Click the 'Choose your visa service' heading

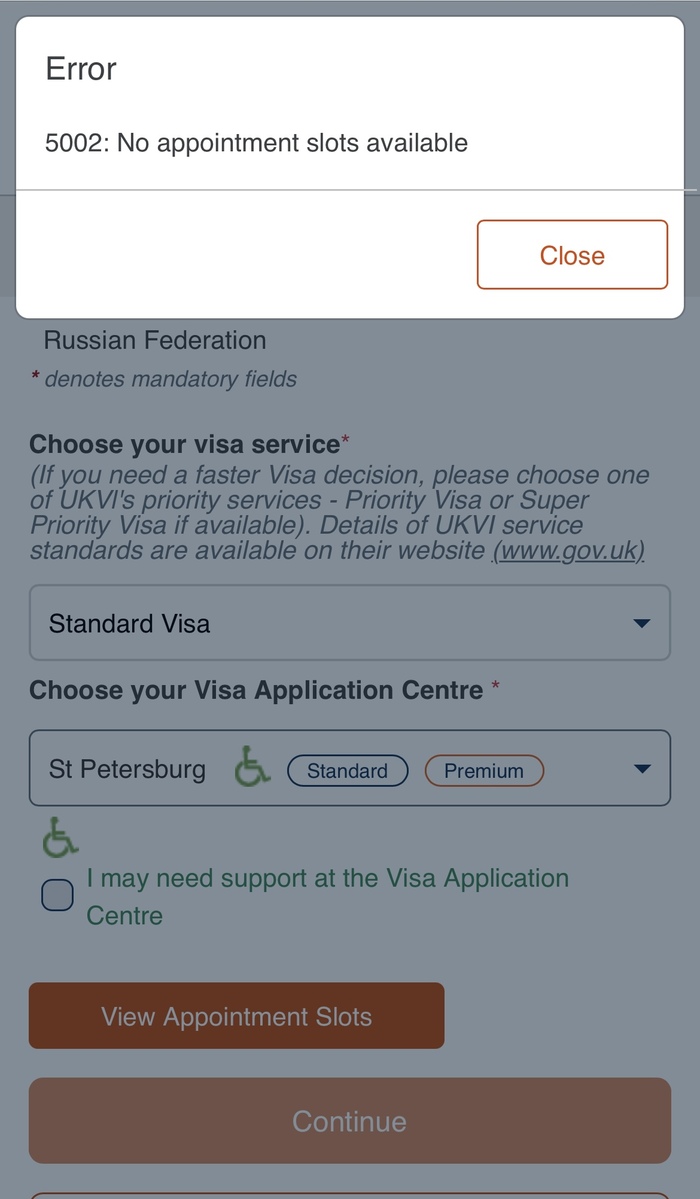click(185, 444)
